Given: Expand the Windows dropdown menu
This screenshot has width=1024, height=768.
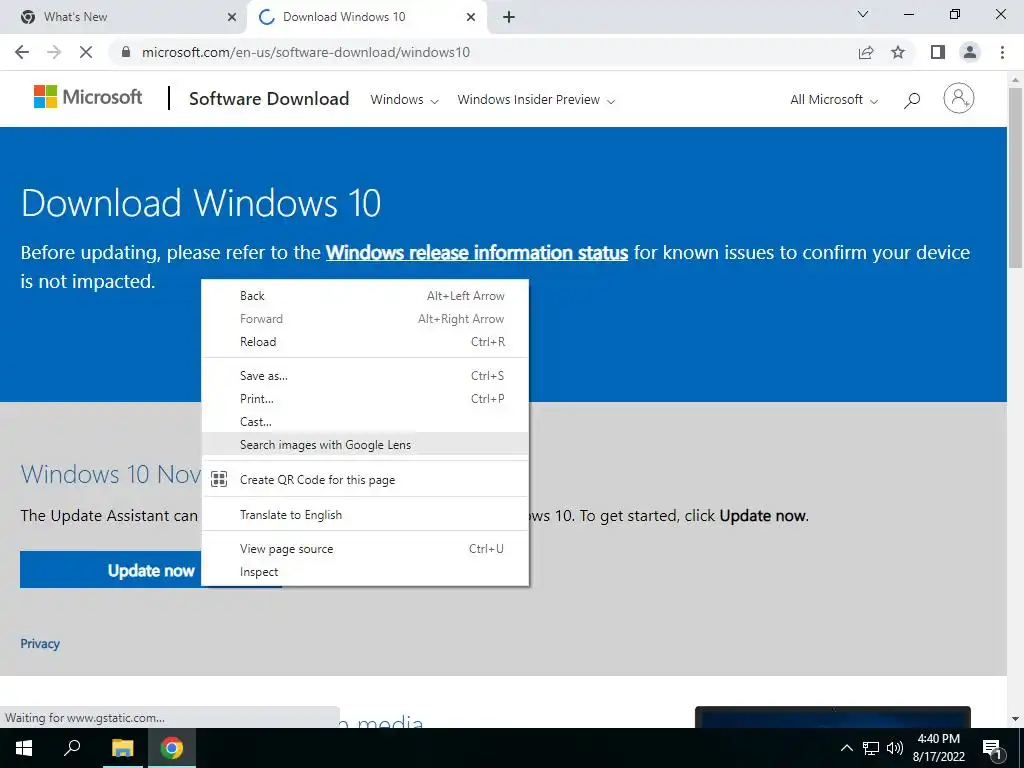Looking at the screenshot, I should coord(404,99).
